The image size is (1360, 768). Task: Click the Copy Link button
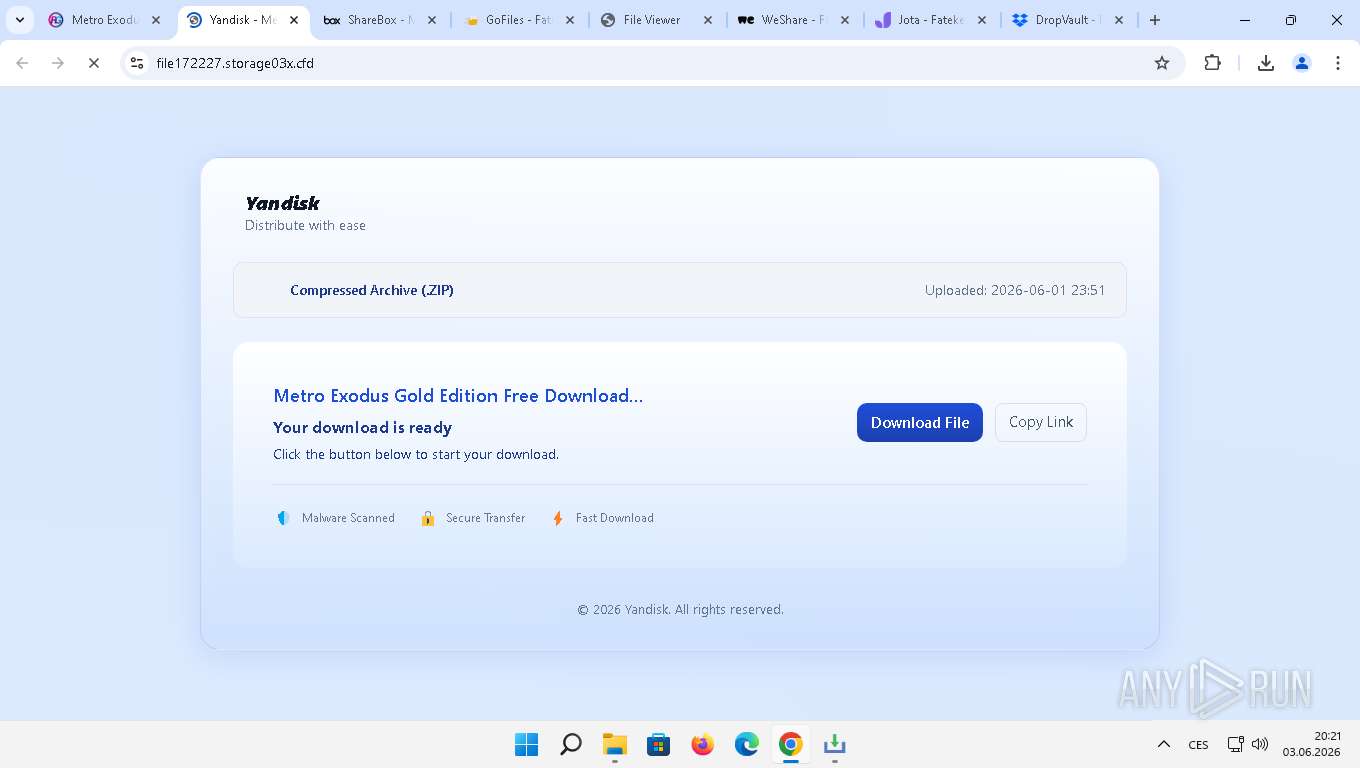(x=1040, y=422)
